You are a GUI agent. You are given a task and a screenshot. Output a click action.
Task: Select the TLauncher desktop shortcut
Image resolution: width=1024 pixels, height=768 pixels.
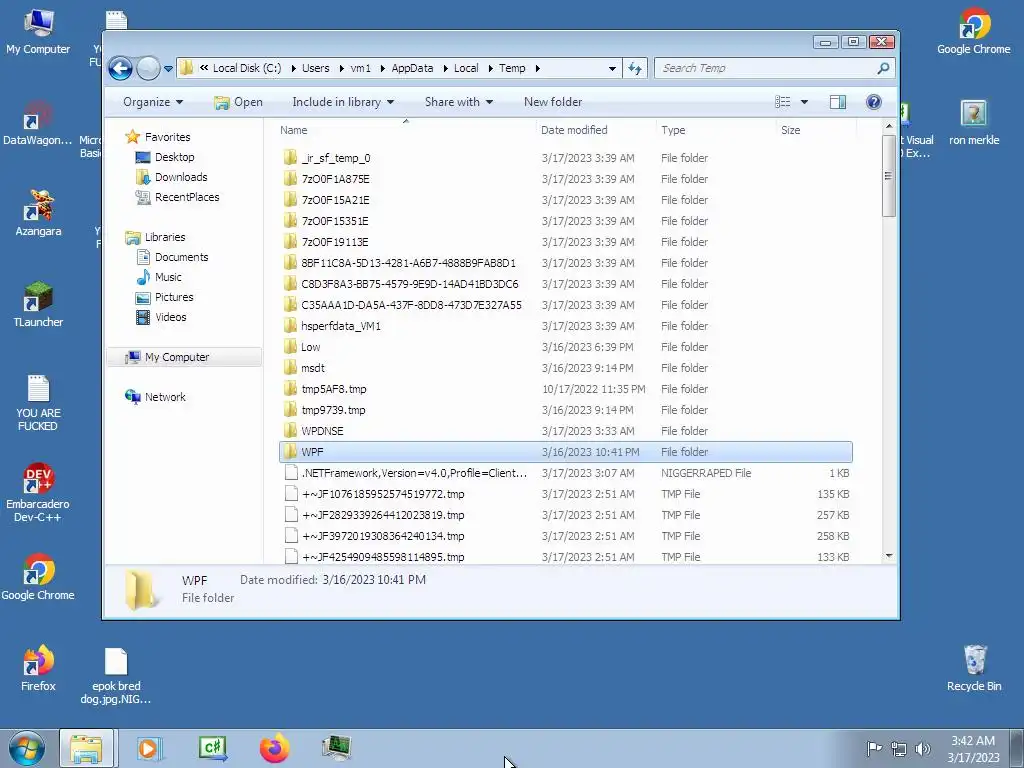coord(38,305)
